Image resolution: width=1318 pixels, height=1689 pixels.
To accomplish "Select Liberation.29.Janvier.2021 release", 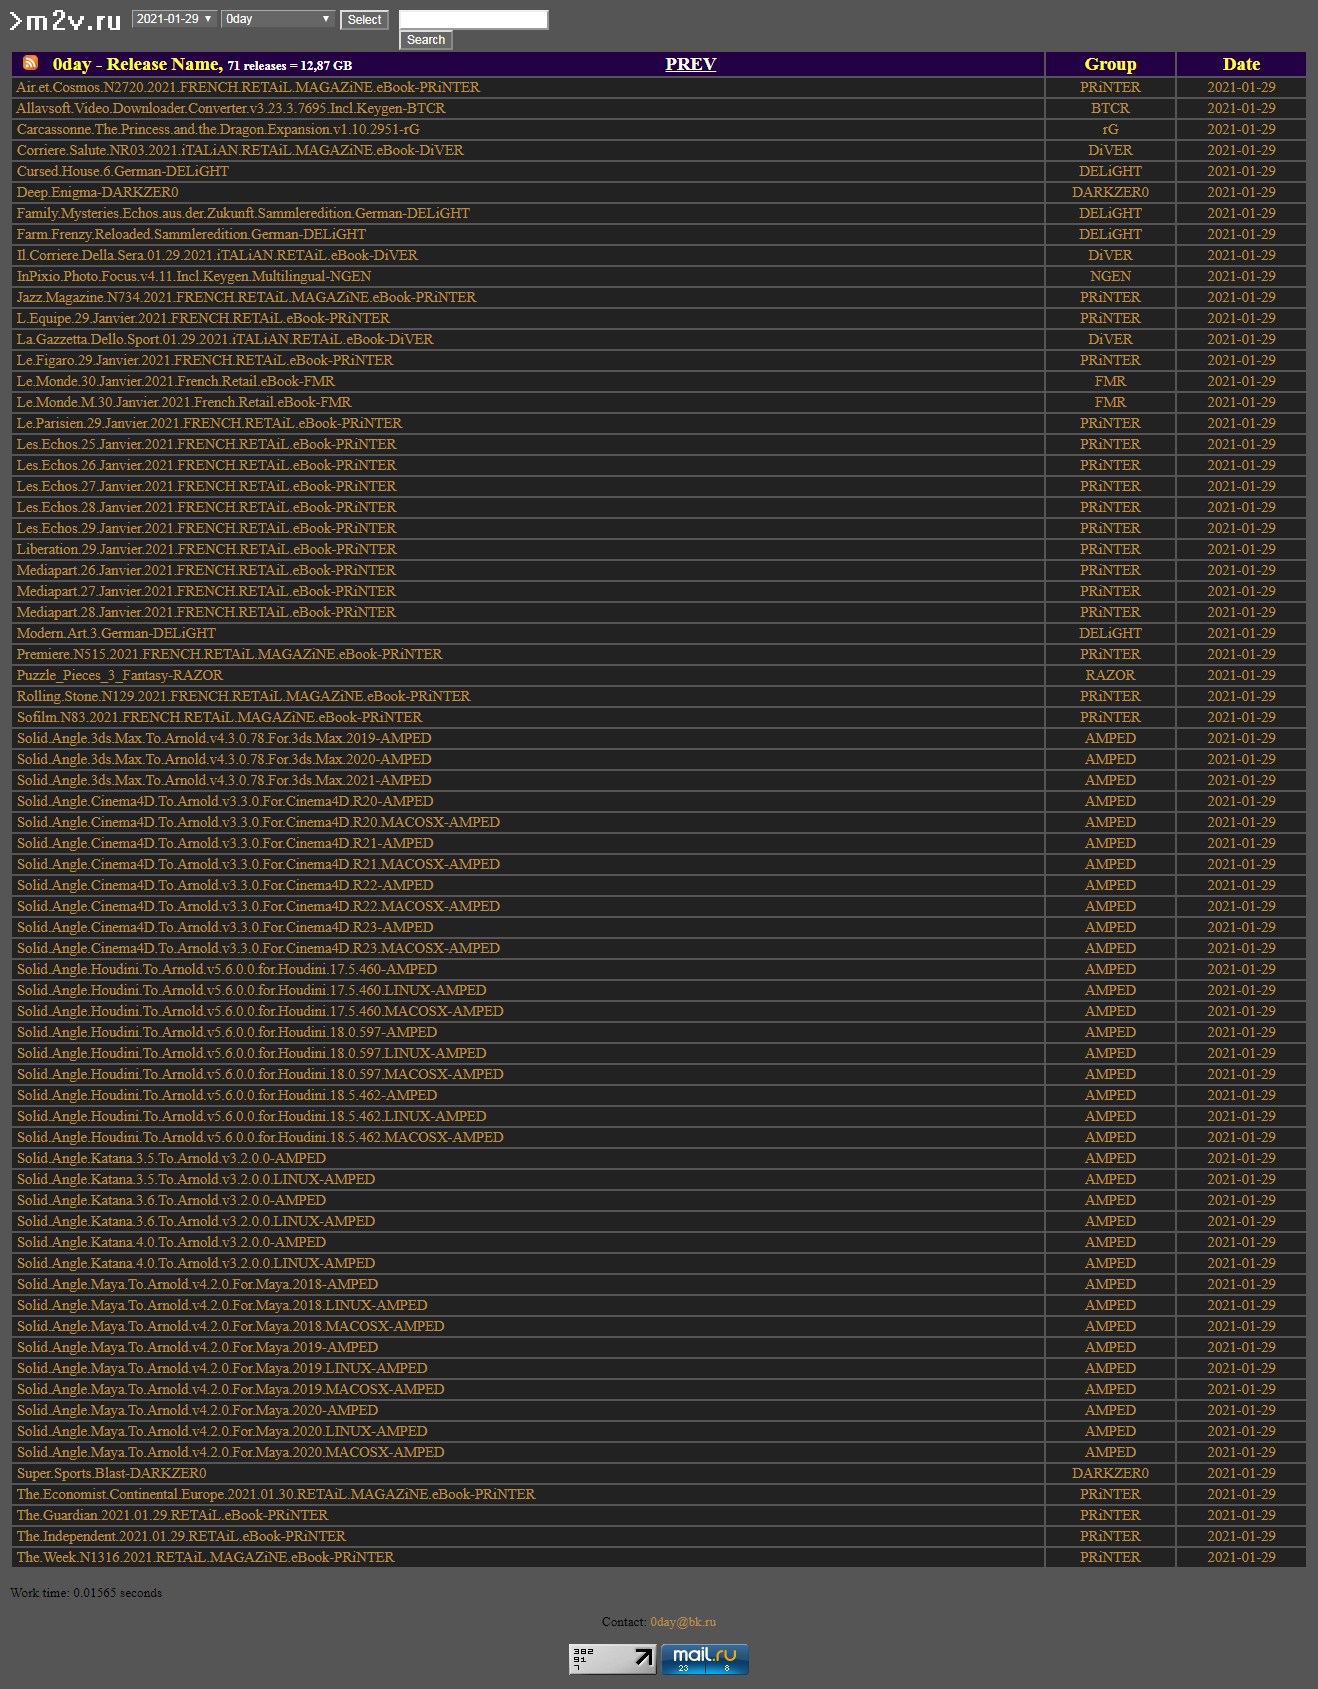I will coord(206,549).
